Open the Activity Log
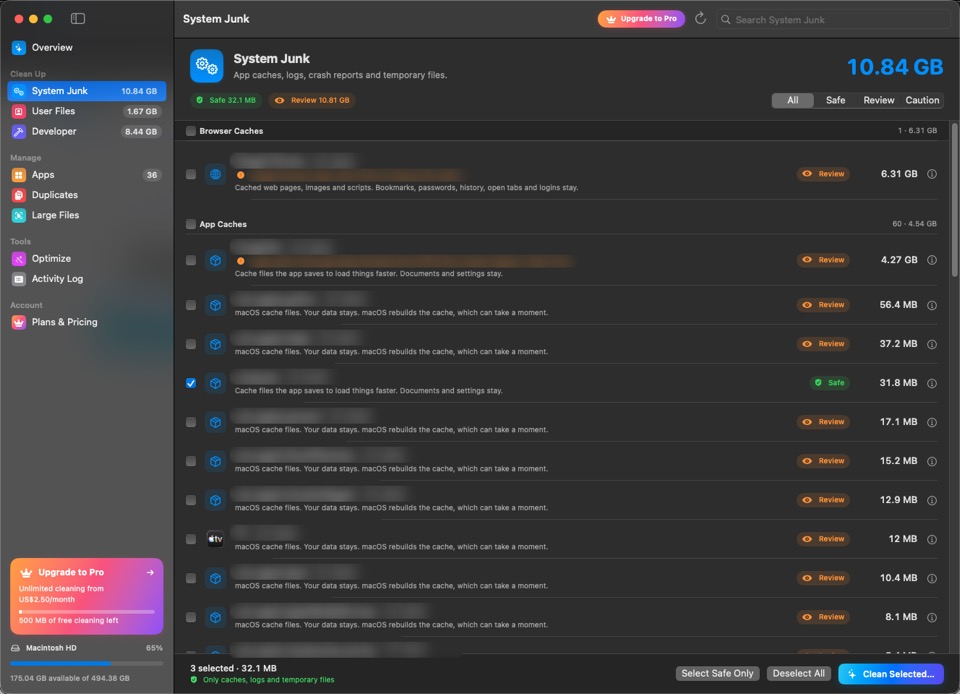The width and height of the screenshot is (960, 694). coord(87,278)
